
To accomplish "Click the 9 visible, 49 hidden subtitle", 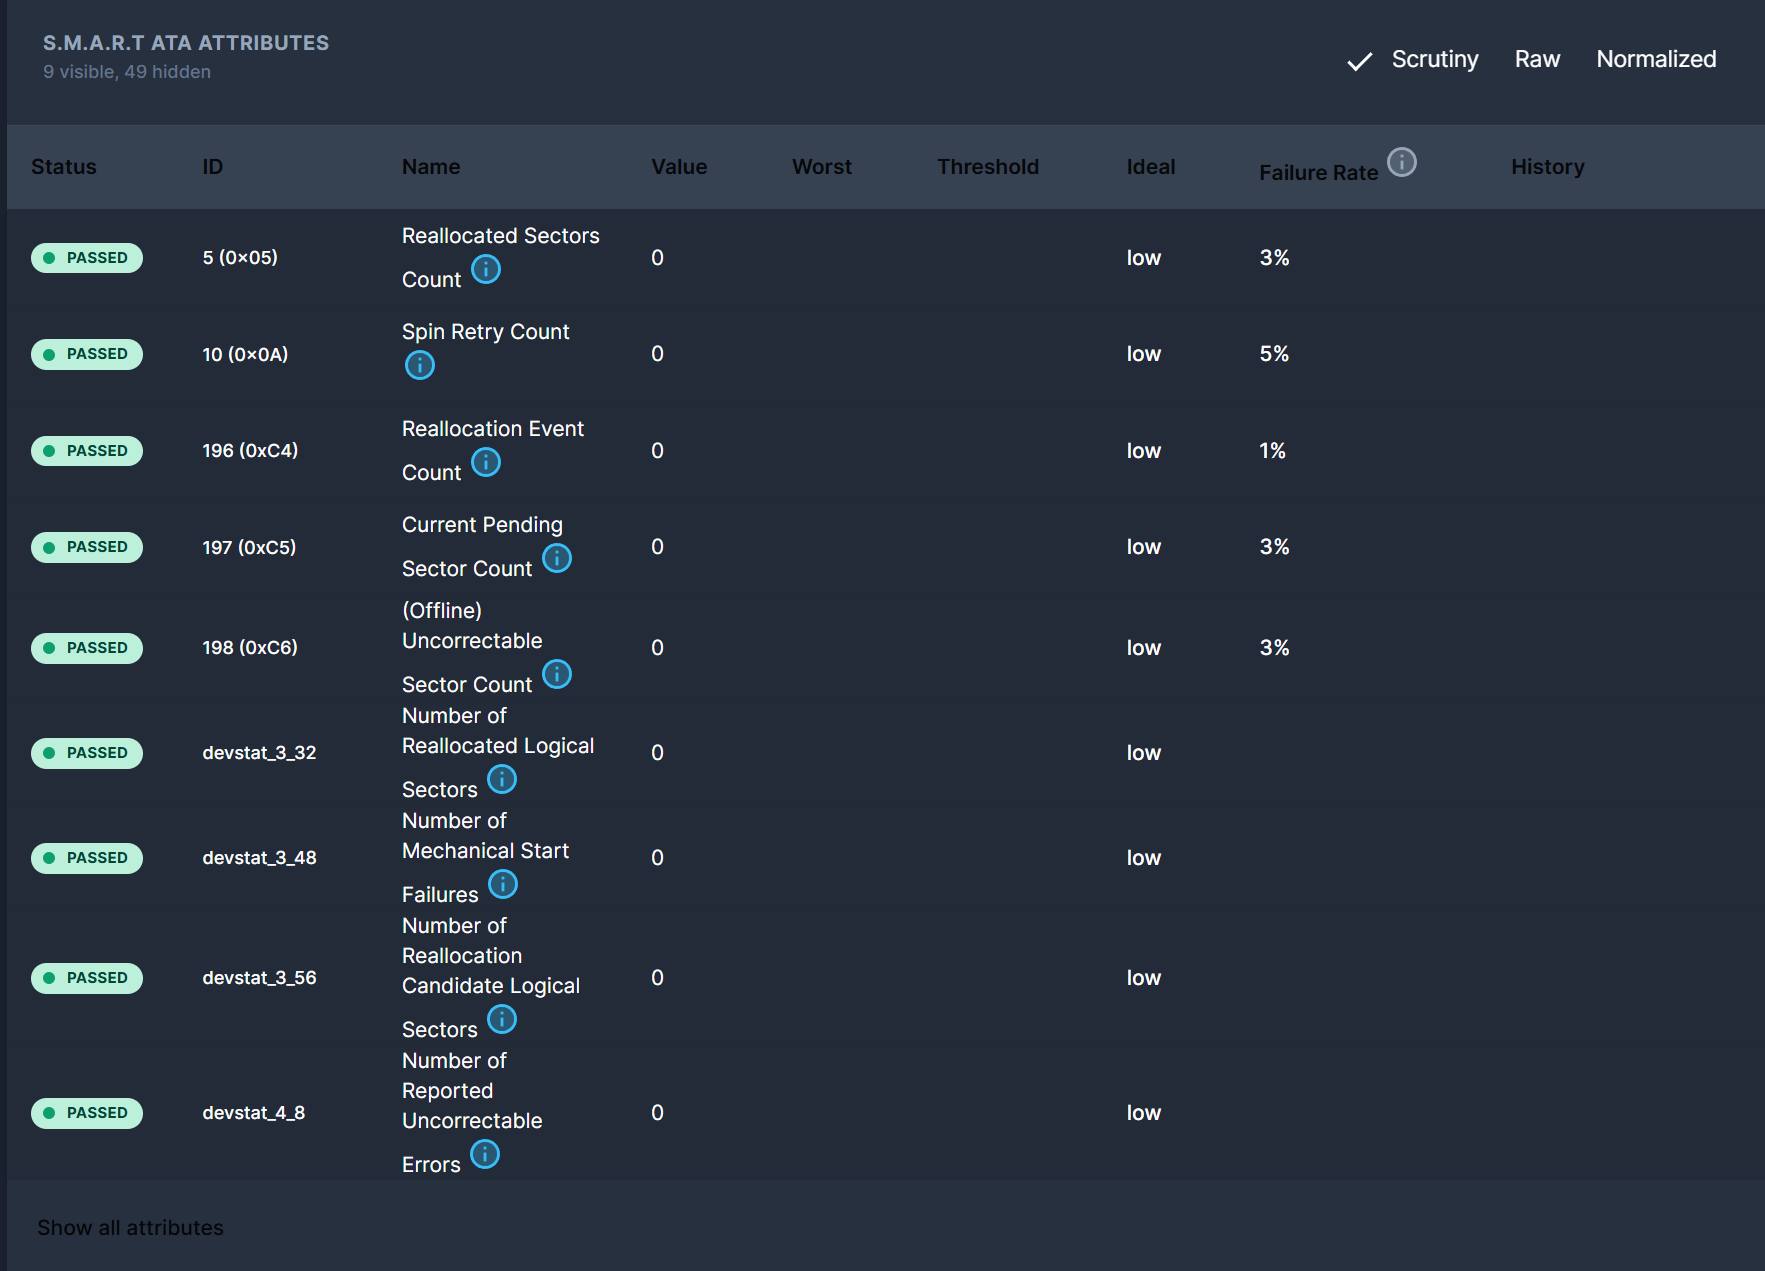I will click(127, 72).
